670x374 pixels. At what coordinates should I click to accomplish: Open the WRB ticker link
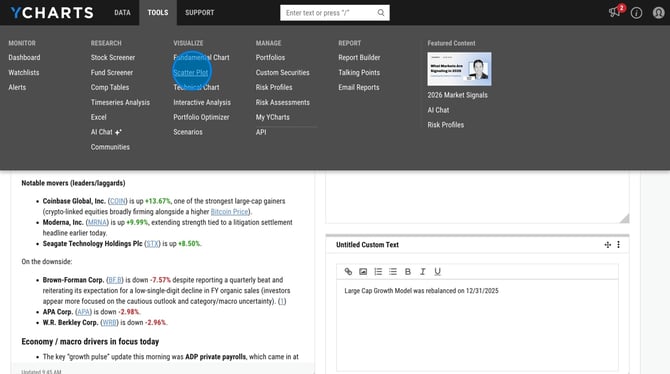109,323
